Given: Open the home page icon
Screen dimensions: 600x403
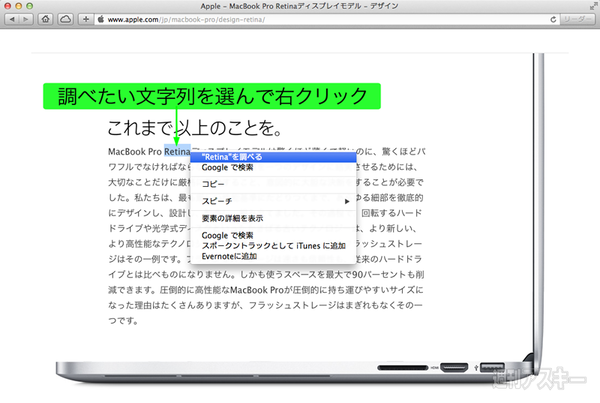Looking at the screenshot, I should click(x=46, y=19).
